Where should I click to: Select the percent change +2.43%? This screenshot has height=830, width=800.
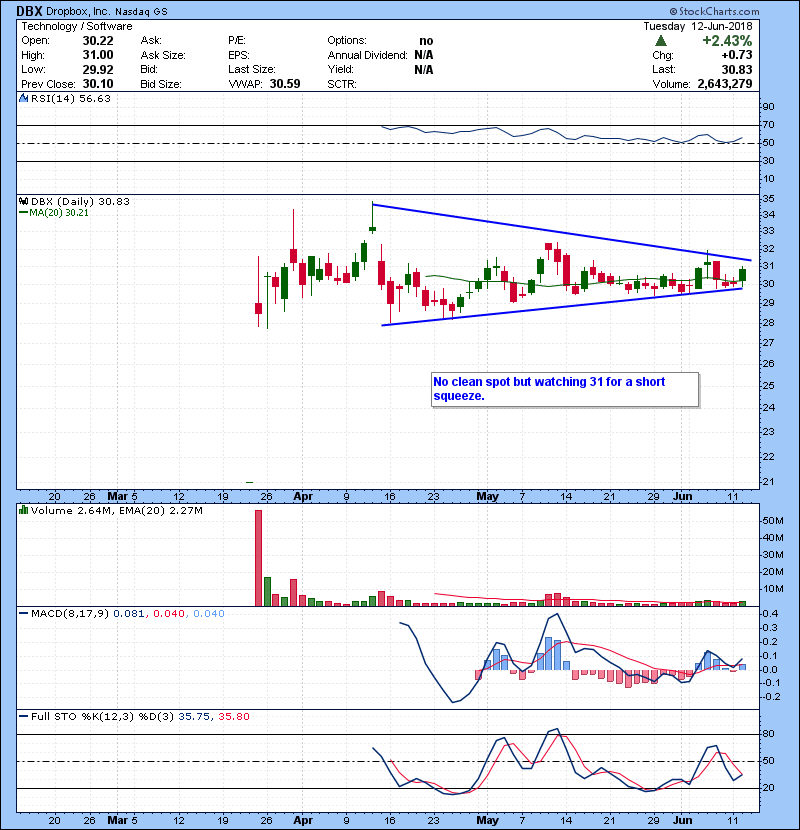coord(727,41)
